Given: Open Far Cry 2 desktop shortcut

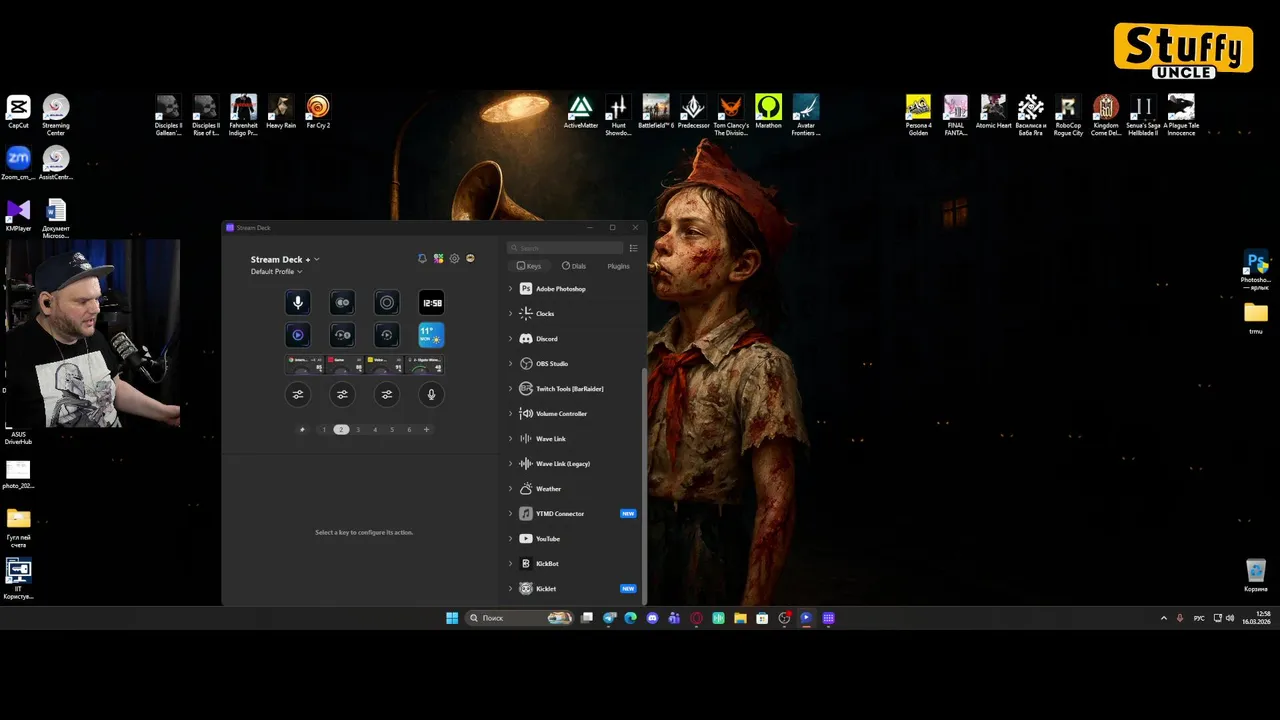Looking at the screenshot, I should point(318,112).
